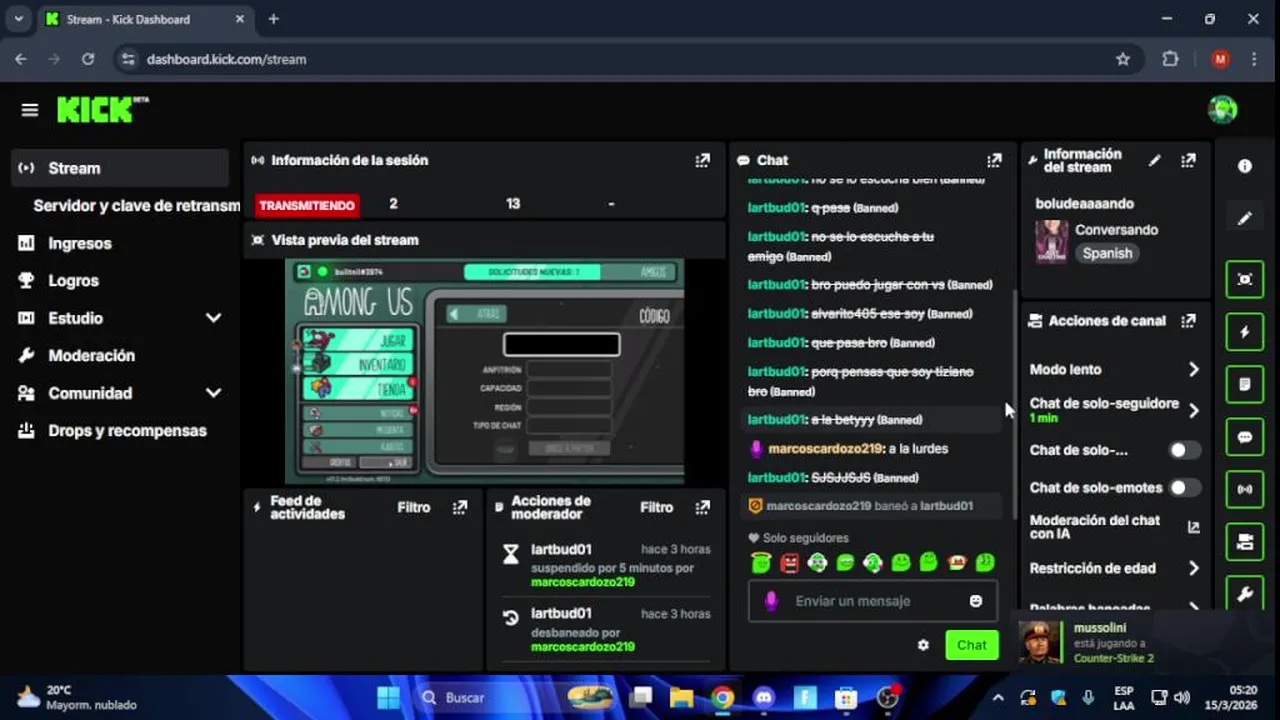The image size is (1280, 720).
Task: Pop out the Feed de actividades panel
Action: coord(460,508)
